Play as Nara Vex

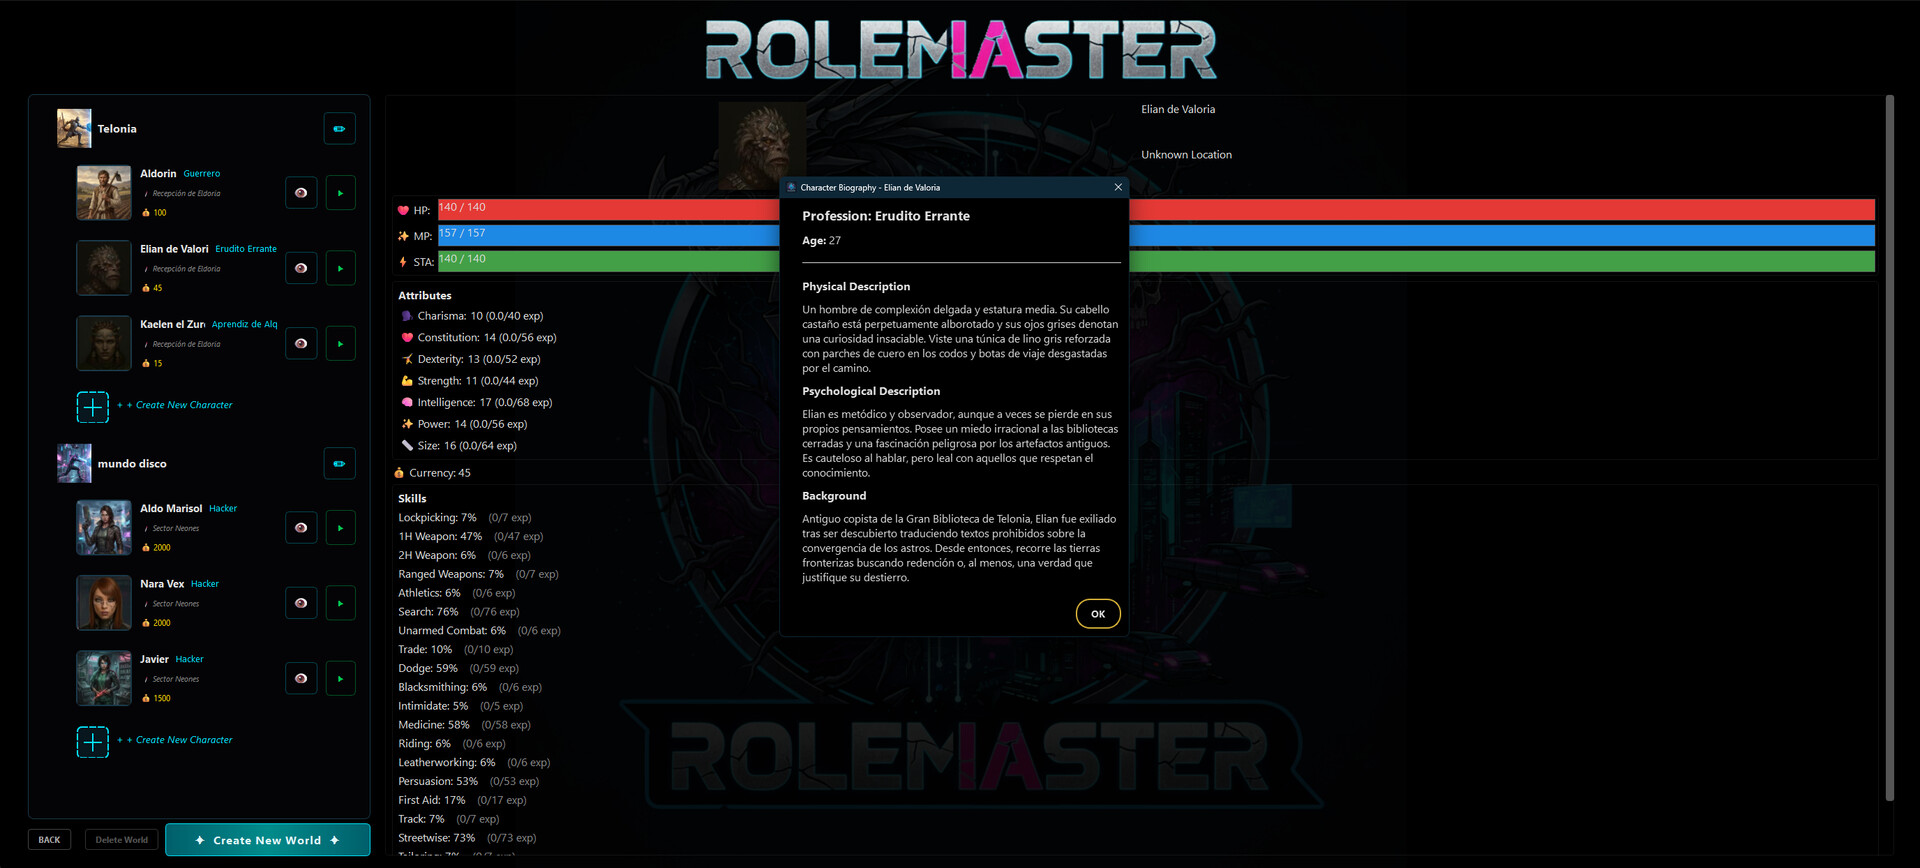coord(340,603)
